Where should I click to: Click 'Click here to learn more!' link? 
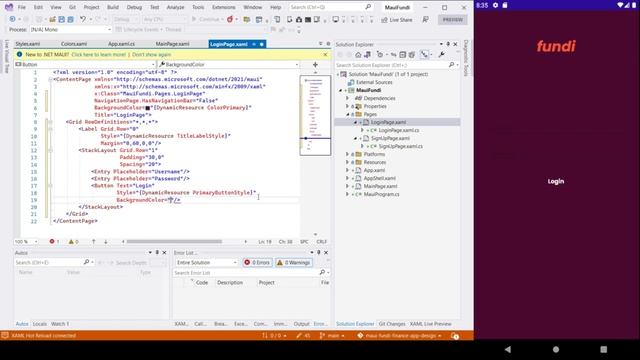pos(98,55)
